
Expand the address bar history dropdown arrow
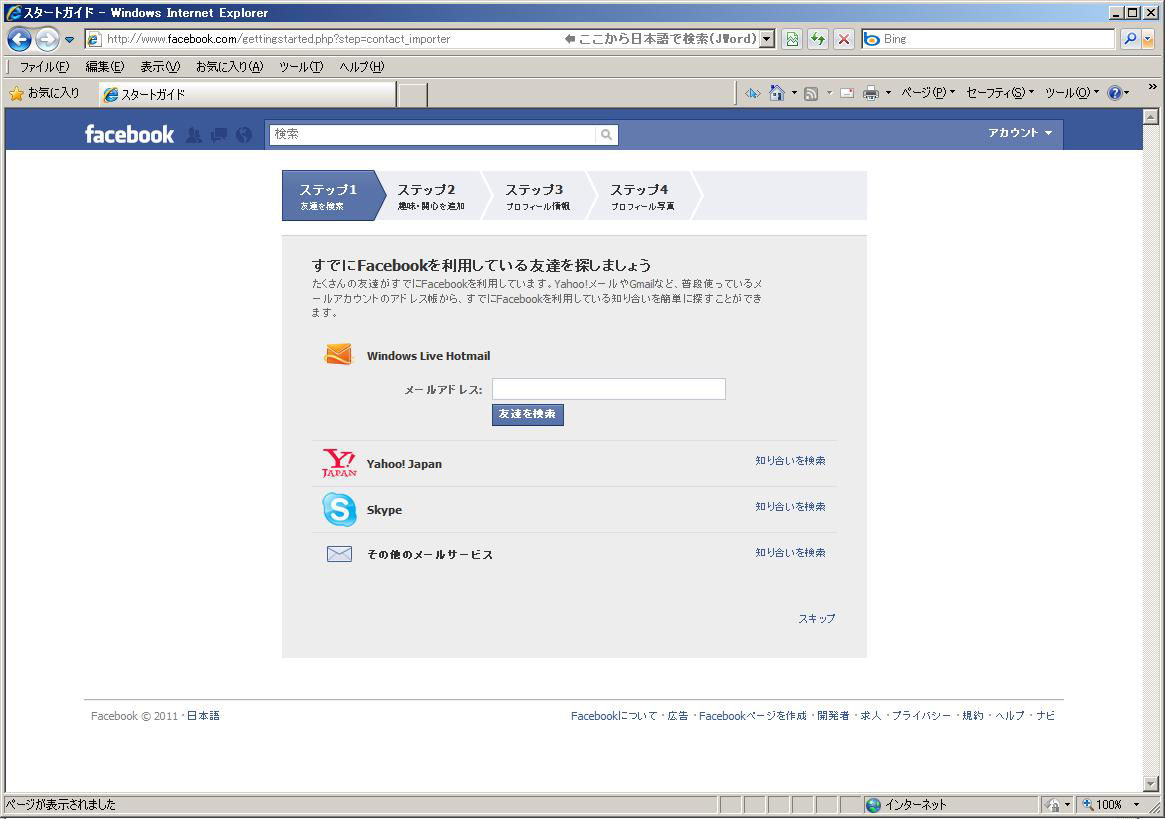pos(768,39)
